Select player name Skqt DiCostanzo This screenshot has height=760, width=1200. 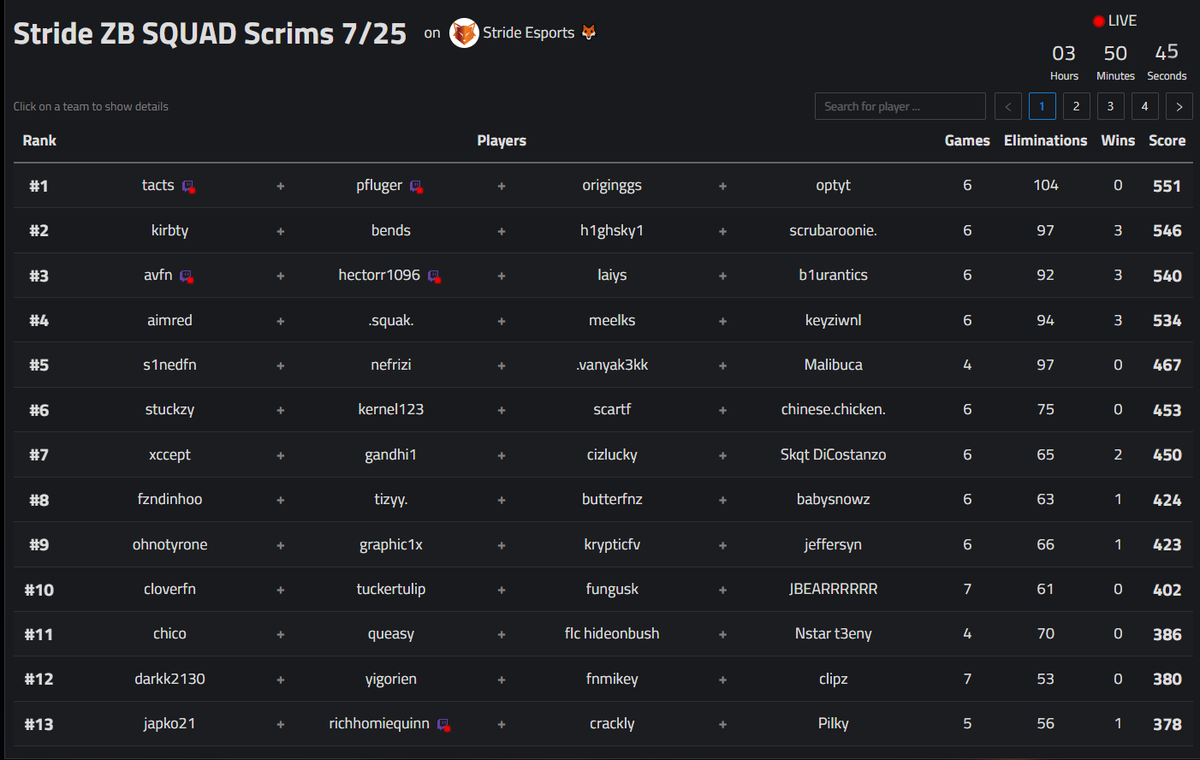pyautogui.click(x=833, y=455)
